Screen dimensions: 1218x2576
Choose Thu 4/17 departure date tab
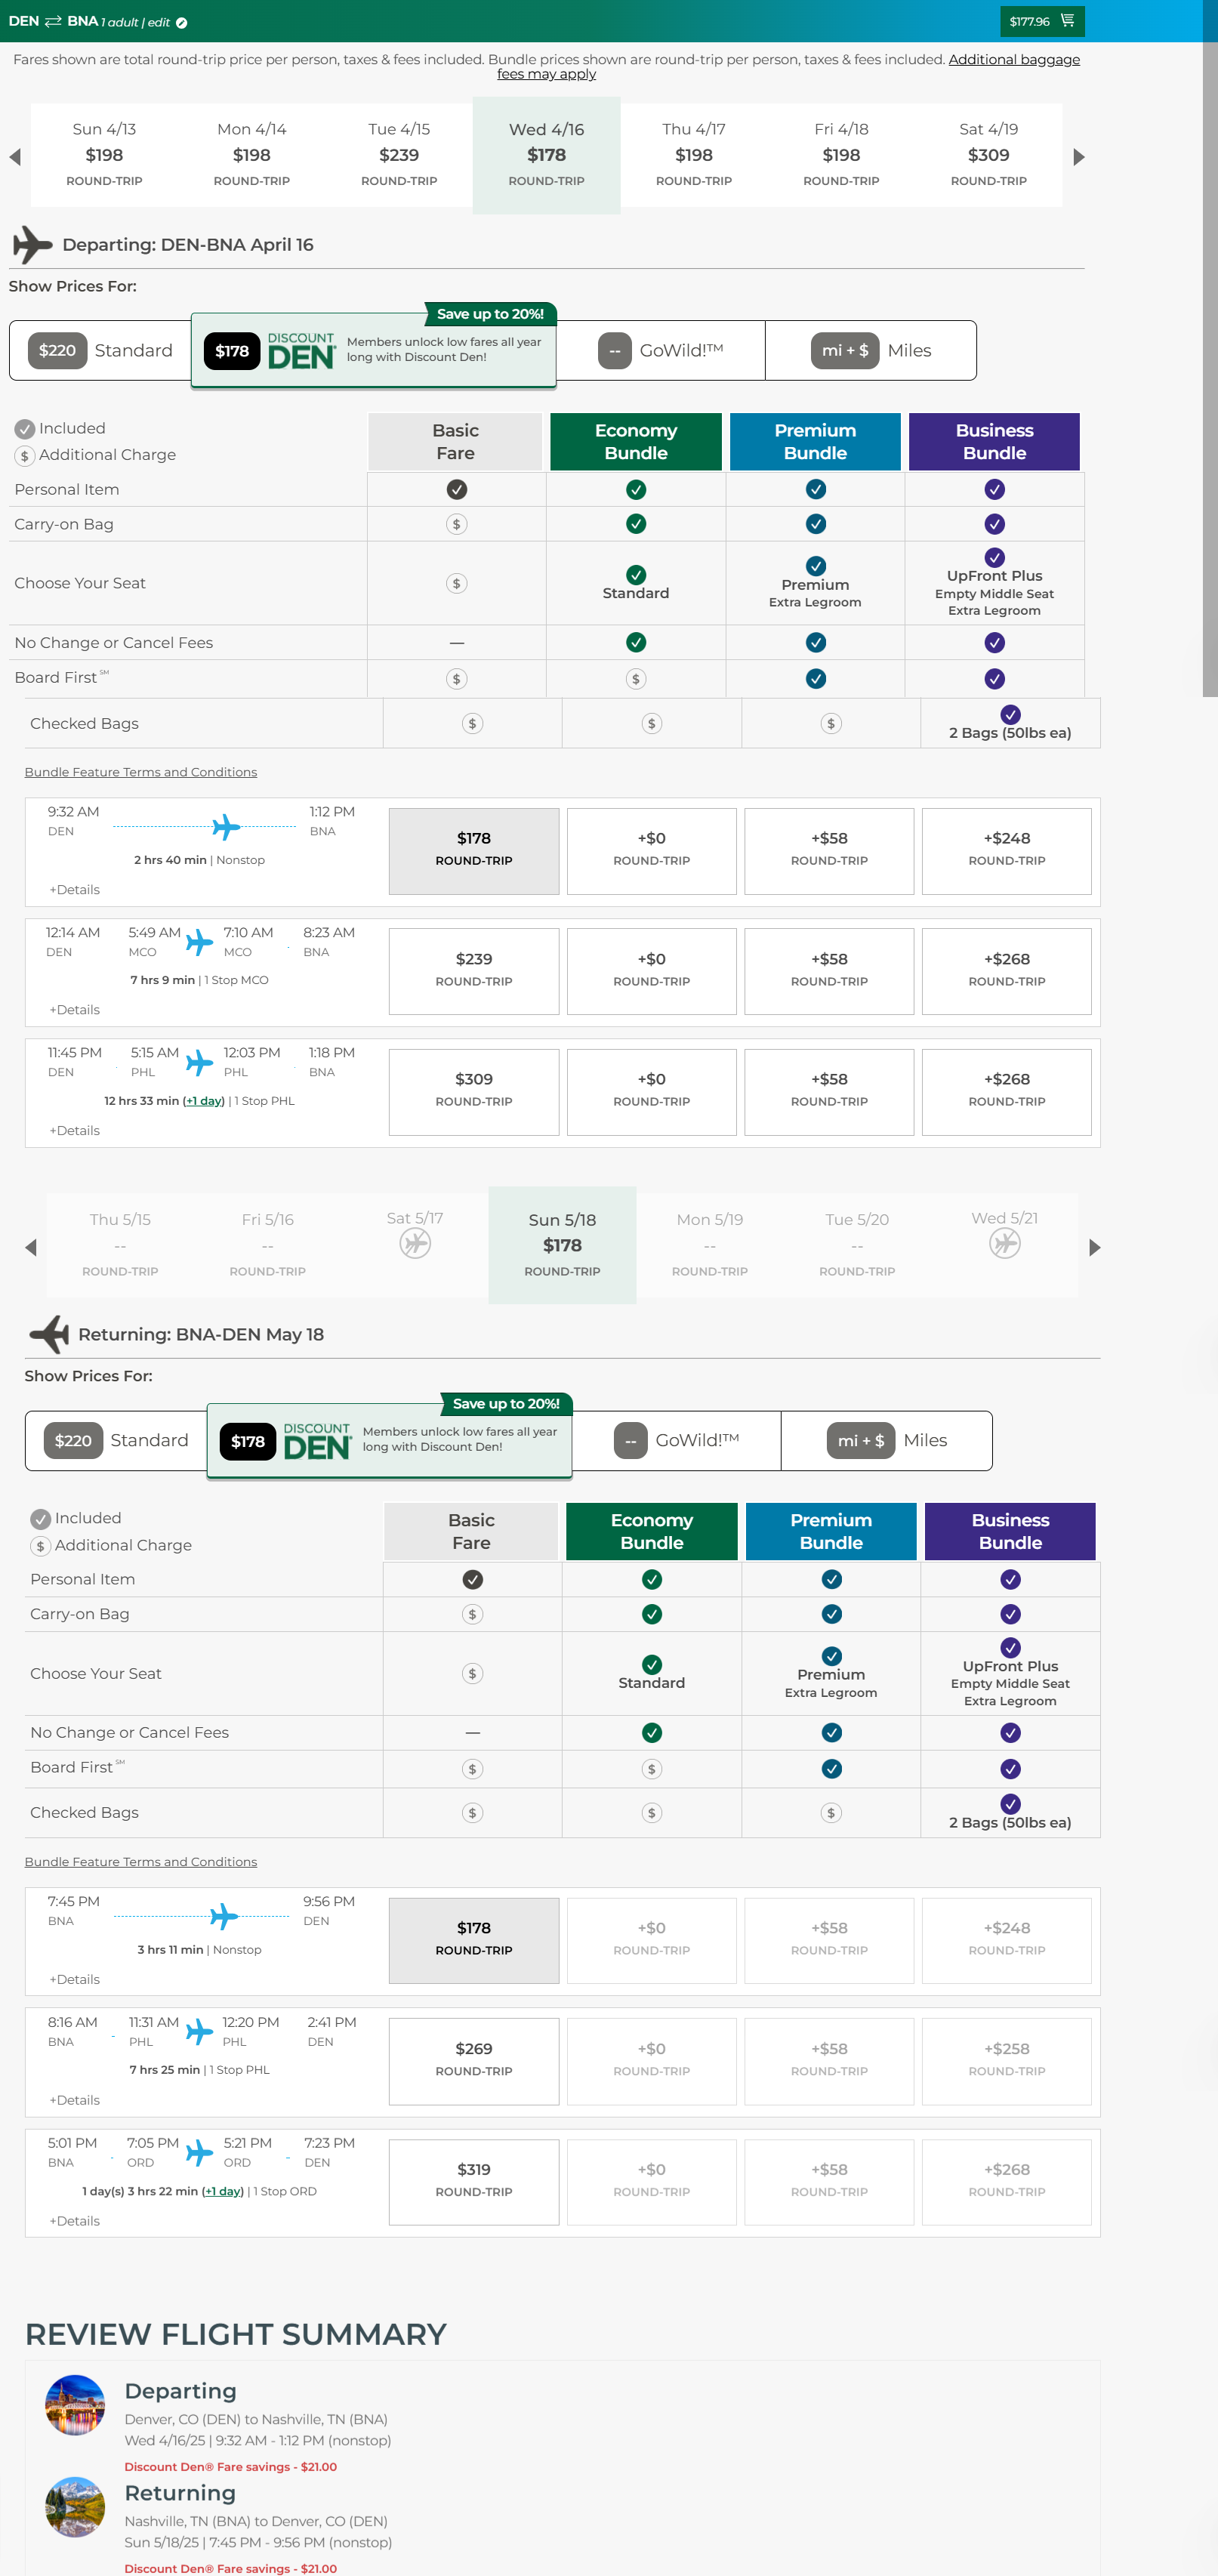[694, 155]
